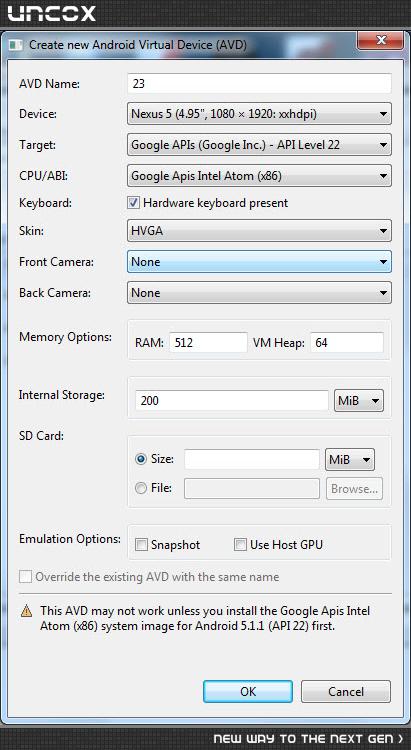
Task: Enable Use Host GPU option
Action: coord(240,544)
